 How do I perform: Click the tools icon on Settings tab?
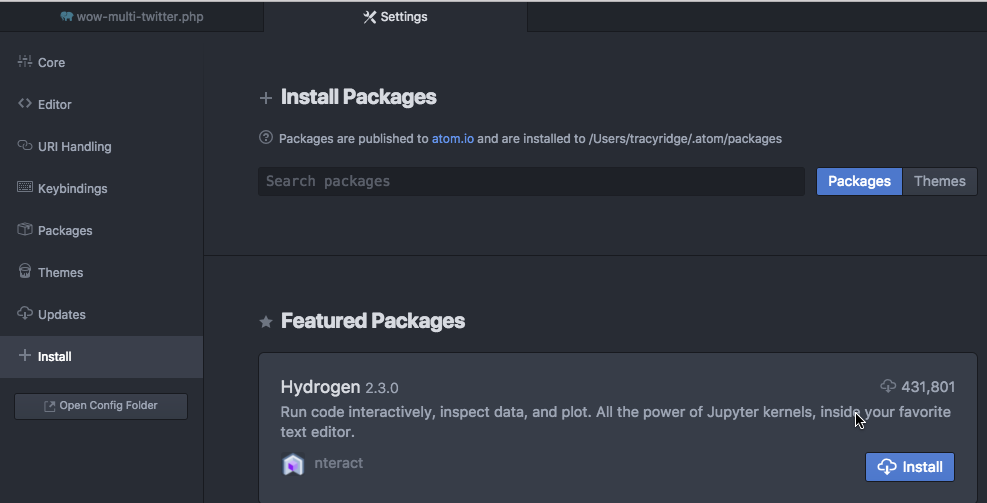(x=369, y=17)
